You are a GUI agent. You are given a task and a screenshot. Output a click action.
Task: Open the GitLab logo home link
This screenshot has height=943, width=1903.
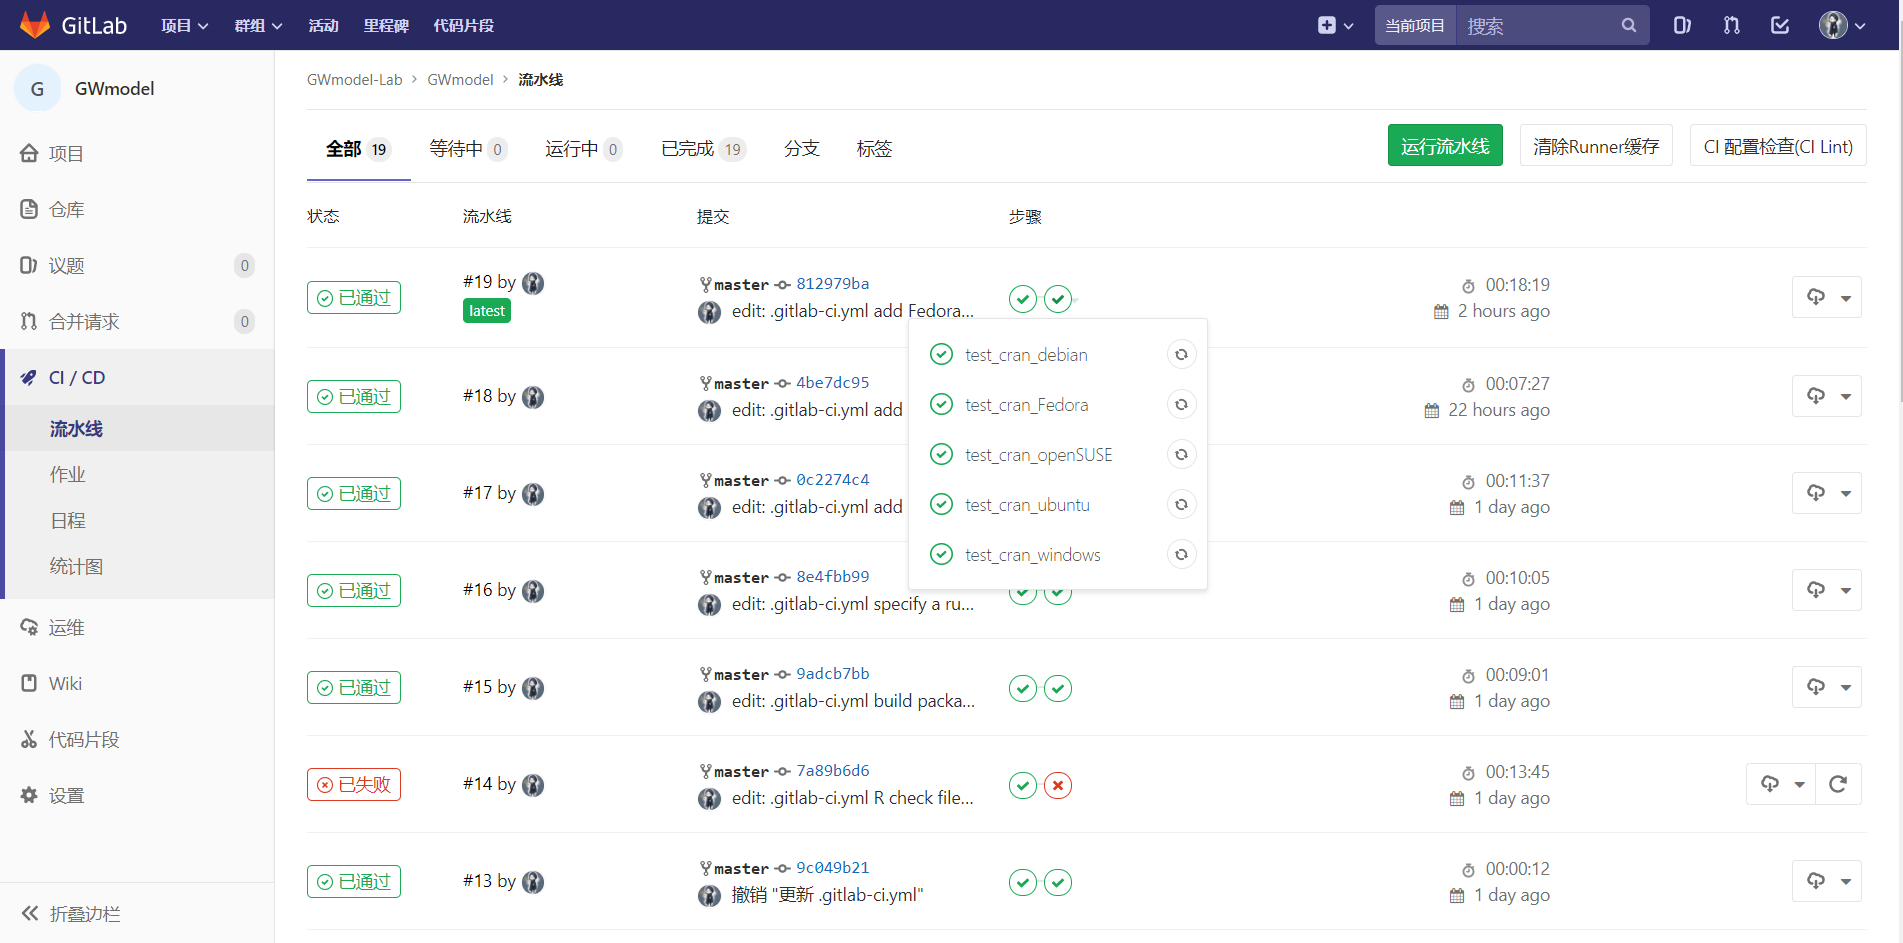coord(74,25)
